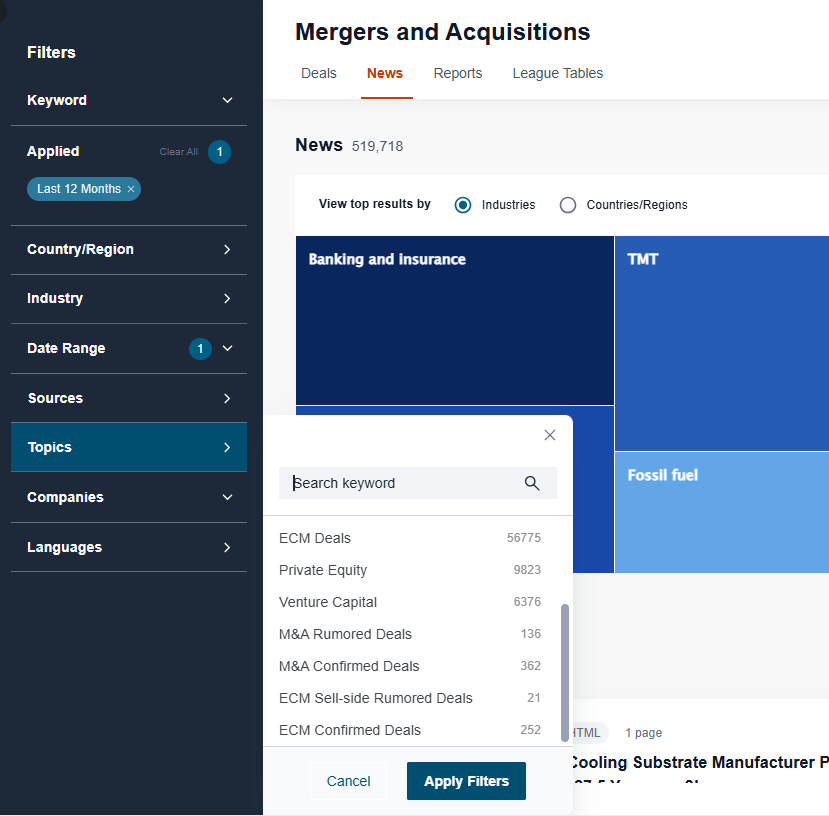
Task: Select the Countries/Regions radio button
Action: click(568, 205)
